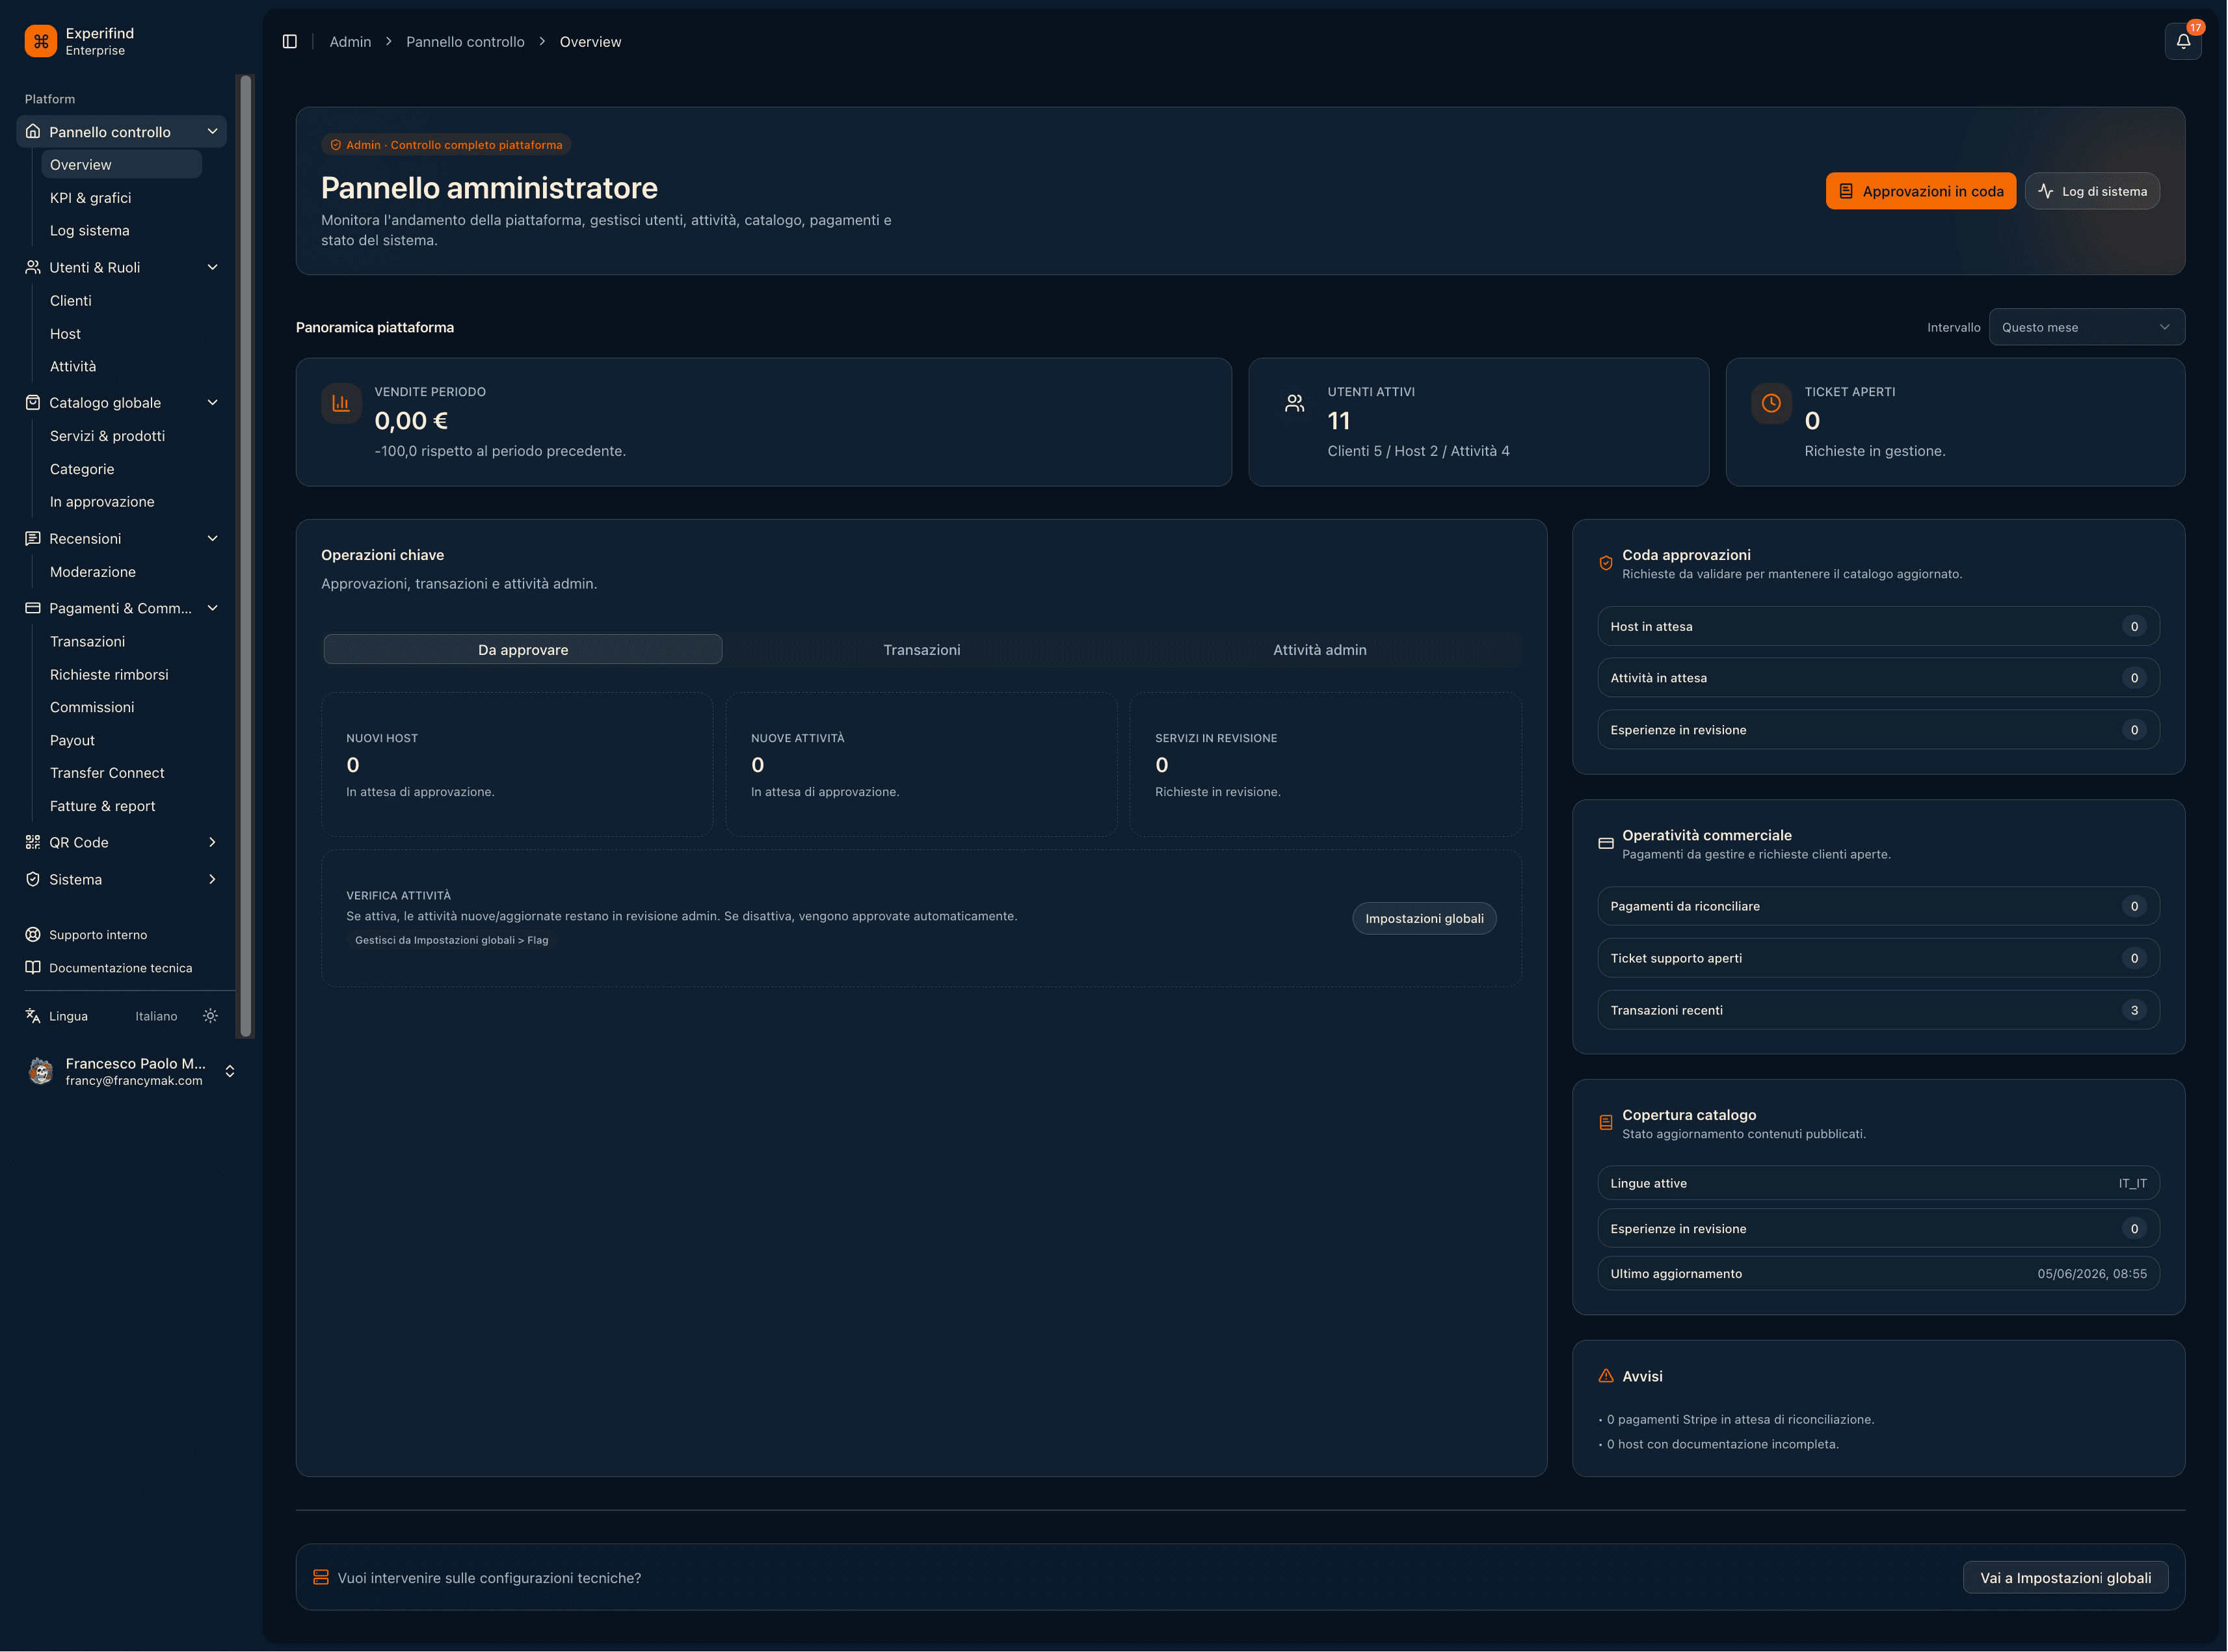
Task: Click the Coda approvazioni shield icon
Action: pos(1606,563)
